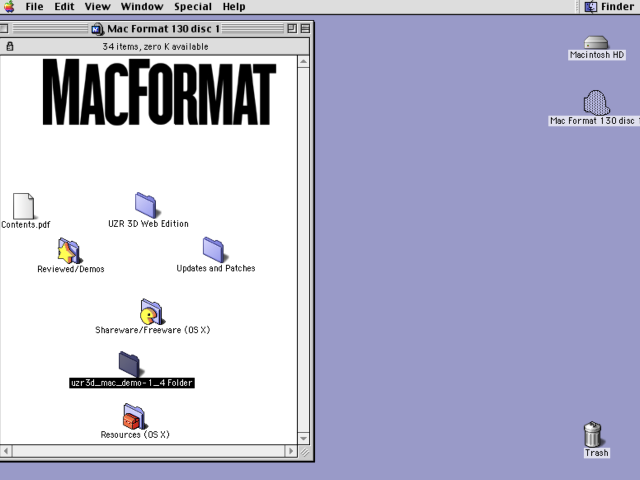640x480 pixels.
Task: Open the UZR 3D Web Edition folder icon
Action: pyautogui.click(x=146, y=205)
